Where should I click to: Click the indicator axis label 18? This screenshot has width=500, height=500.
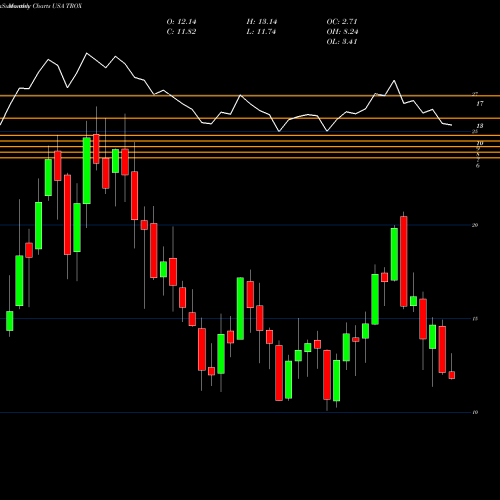(480, 126)
